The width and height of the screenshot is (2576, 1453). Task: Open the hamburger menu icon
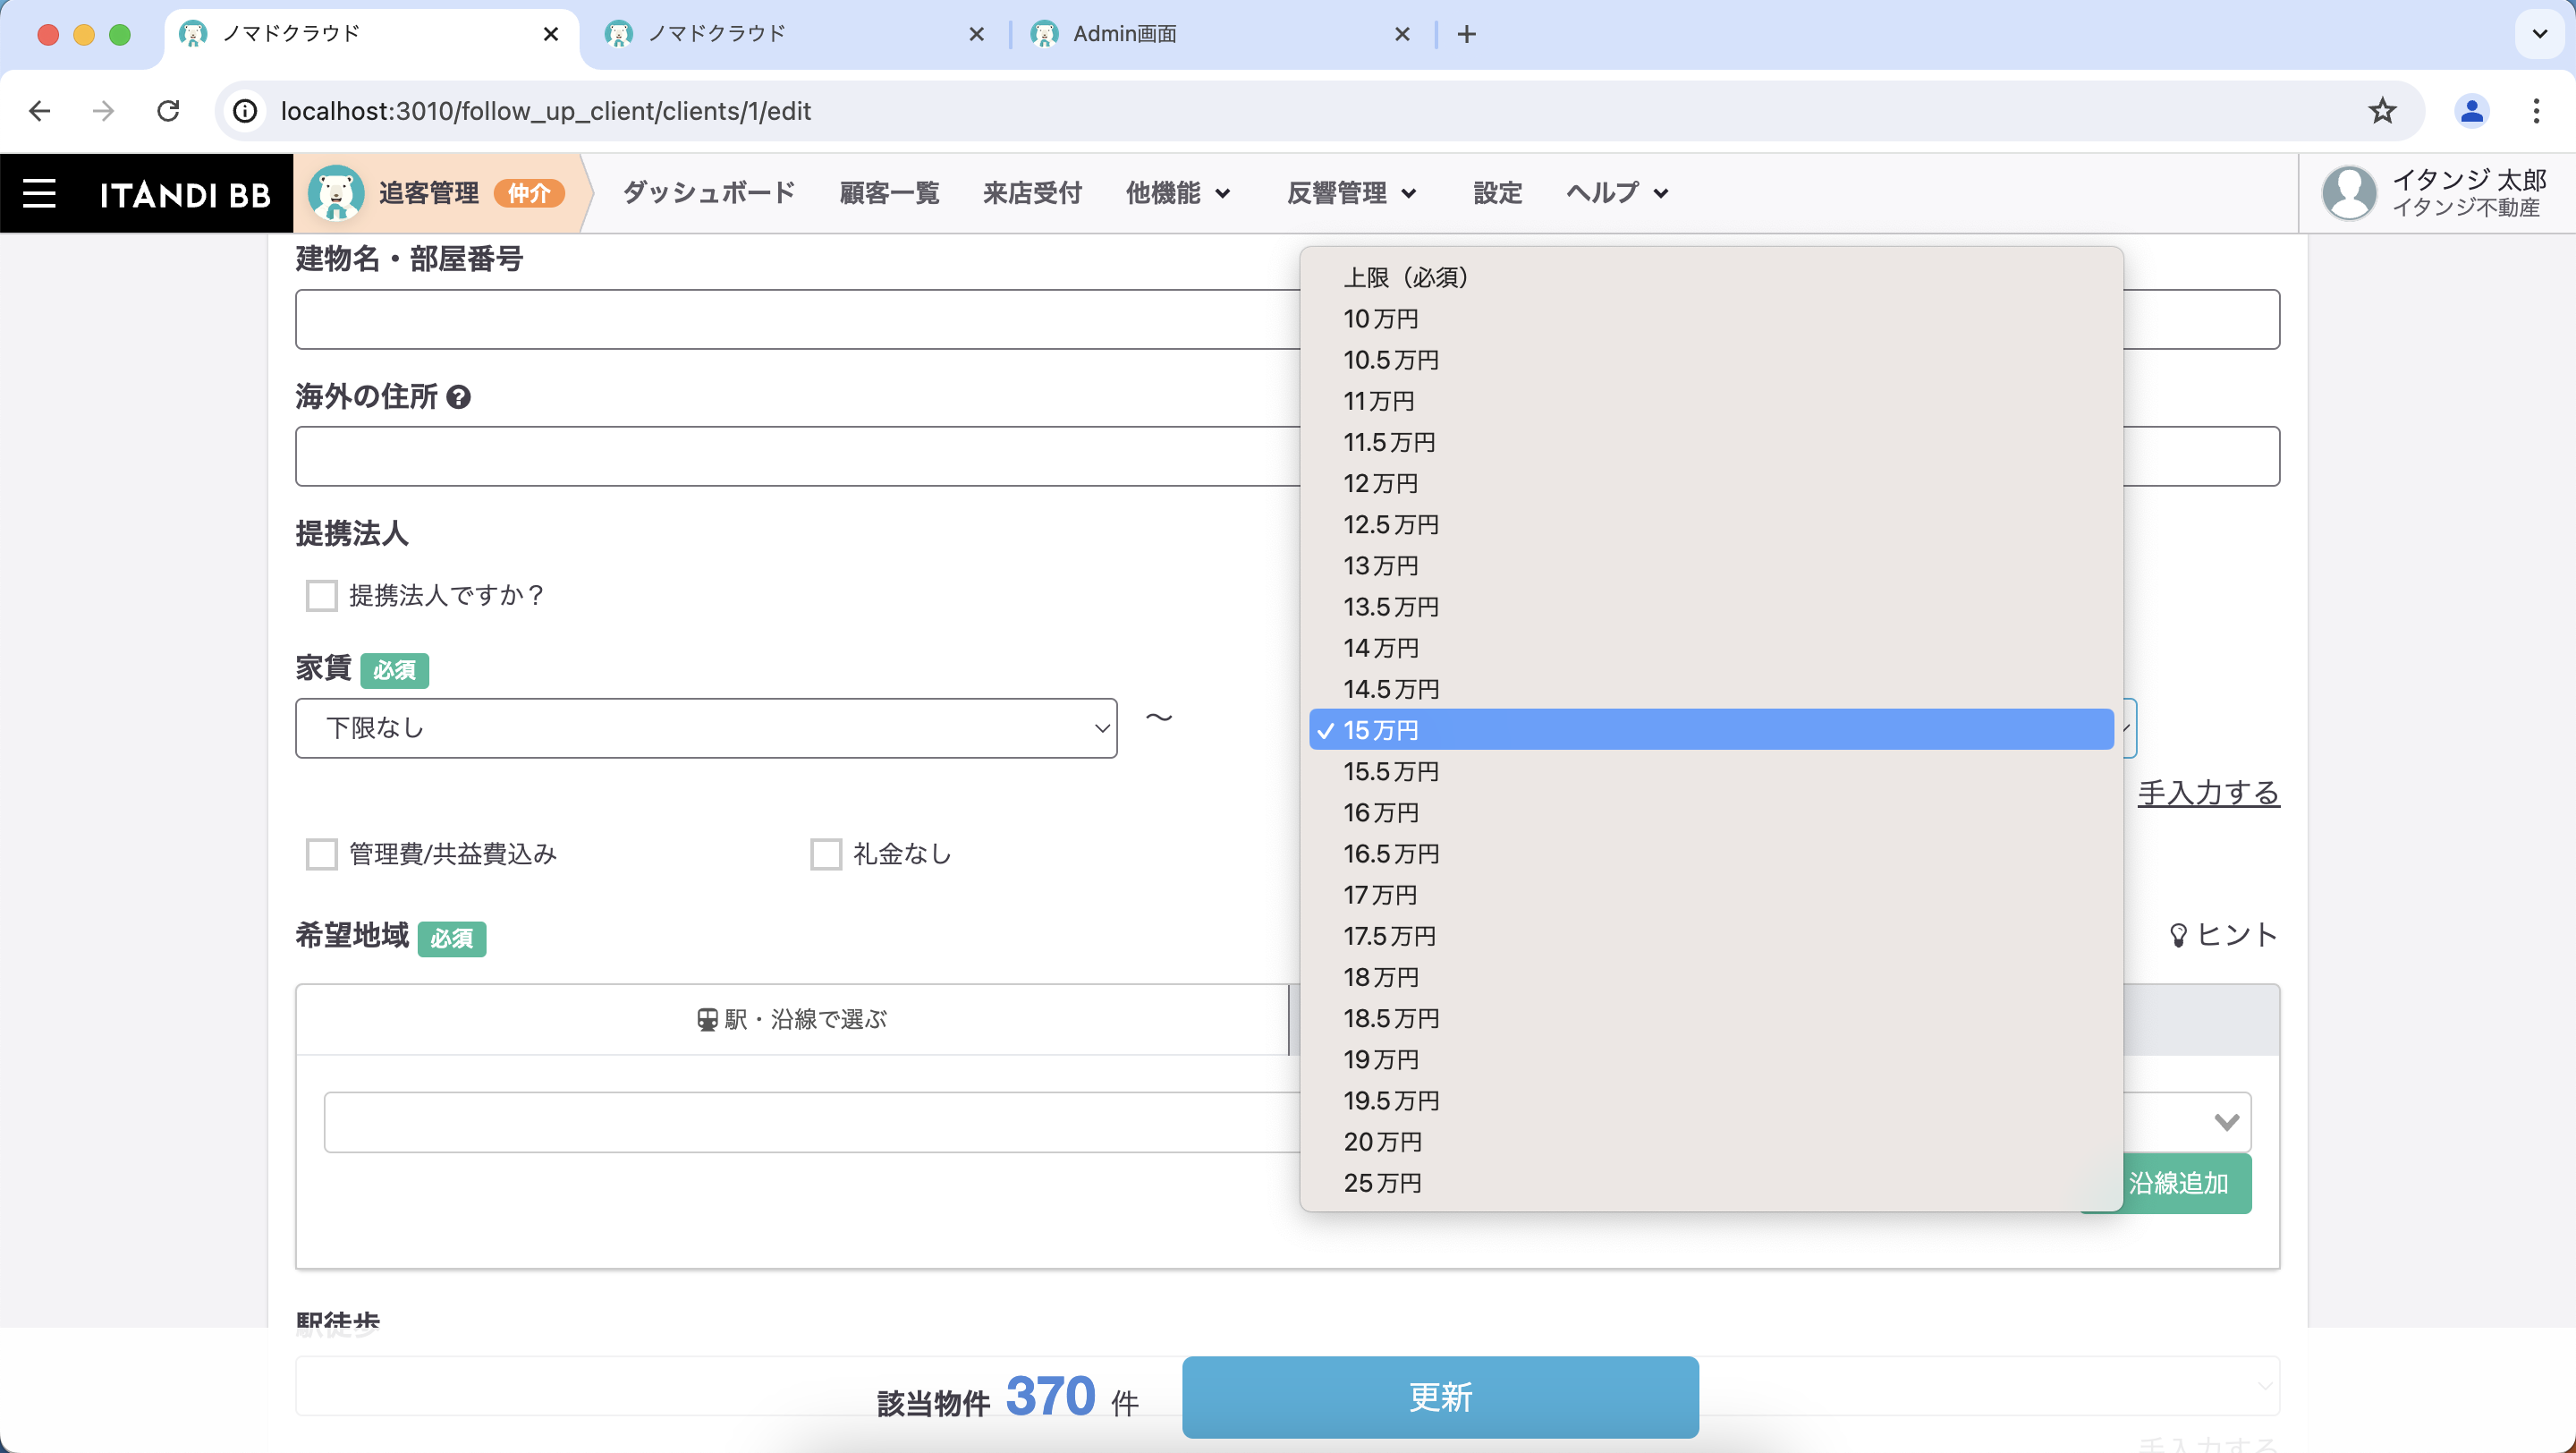point(39,193)
